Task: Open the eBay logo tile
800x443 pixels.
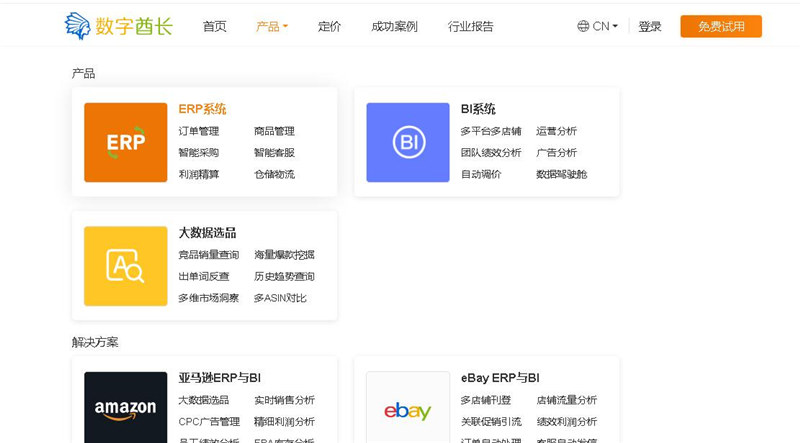Action: (x=408, y=407)
